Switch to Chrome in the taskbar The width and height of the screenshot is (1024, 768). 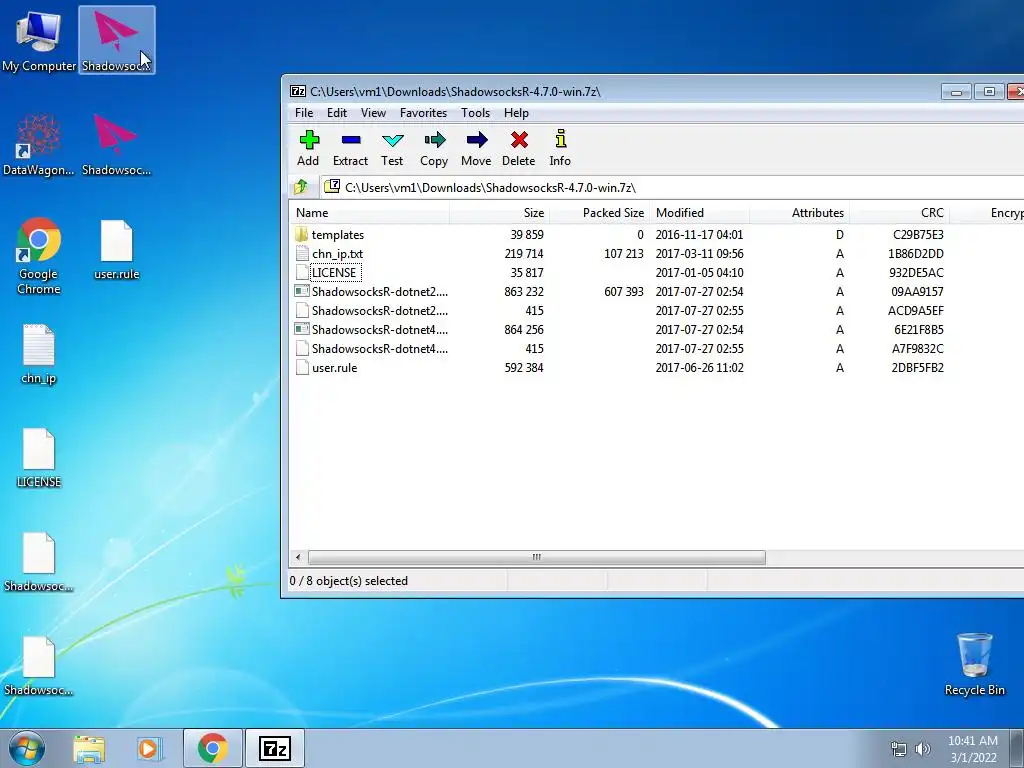(x=212, y=748)
